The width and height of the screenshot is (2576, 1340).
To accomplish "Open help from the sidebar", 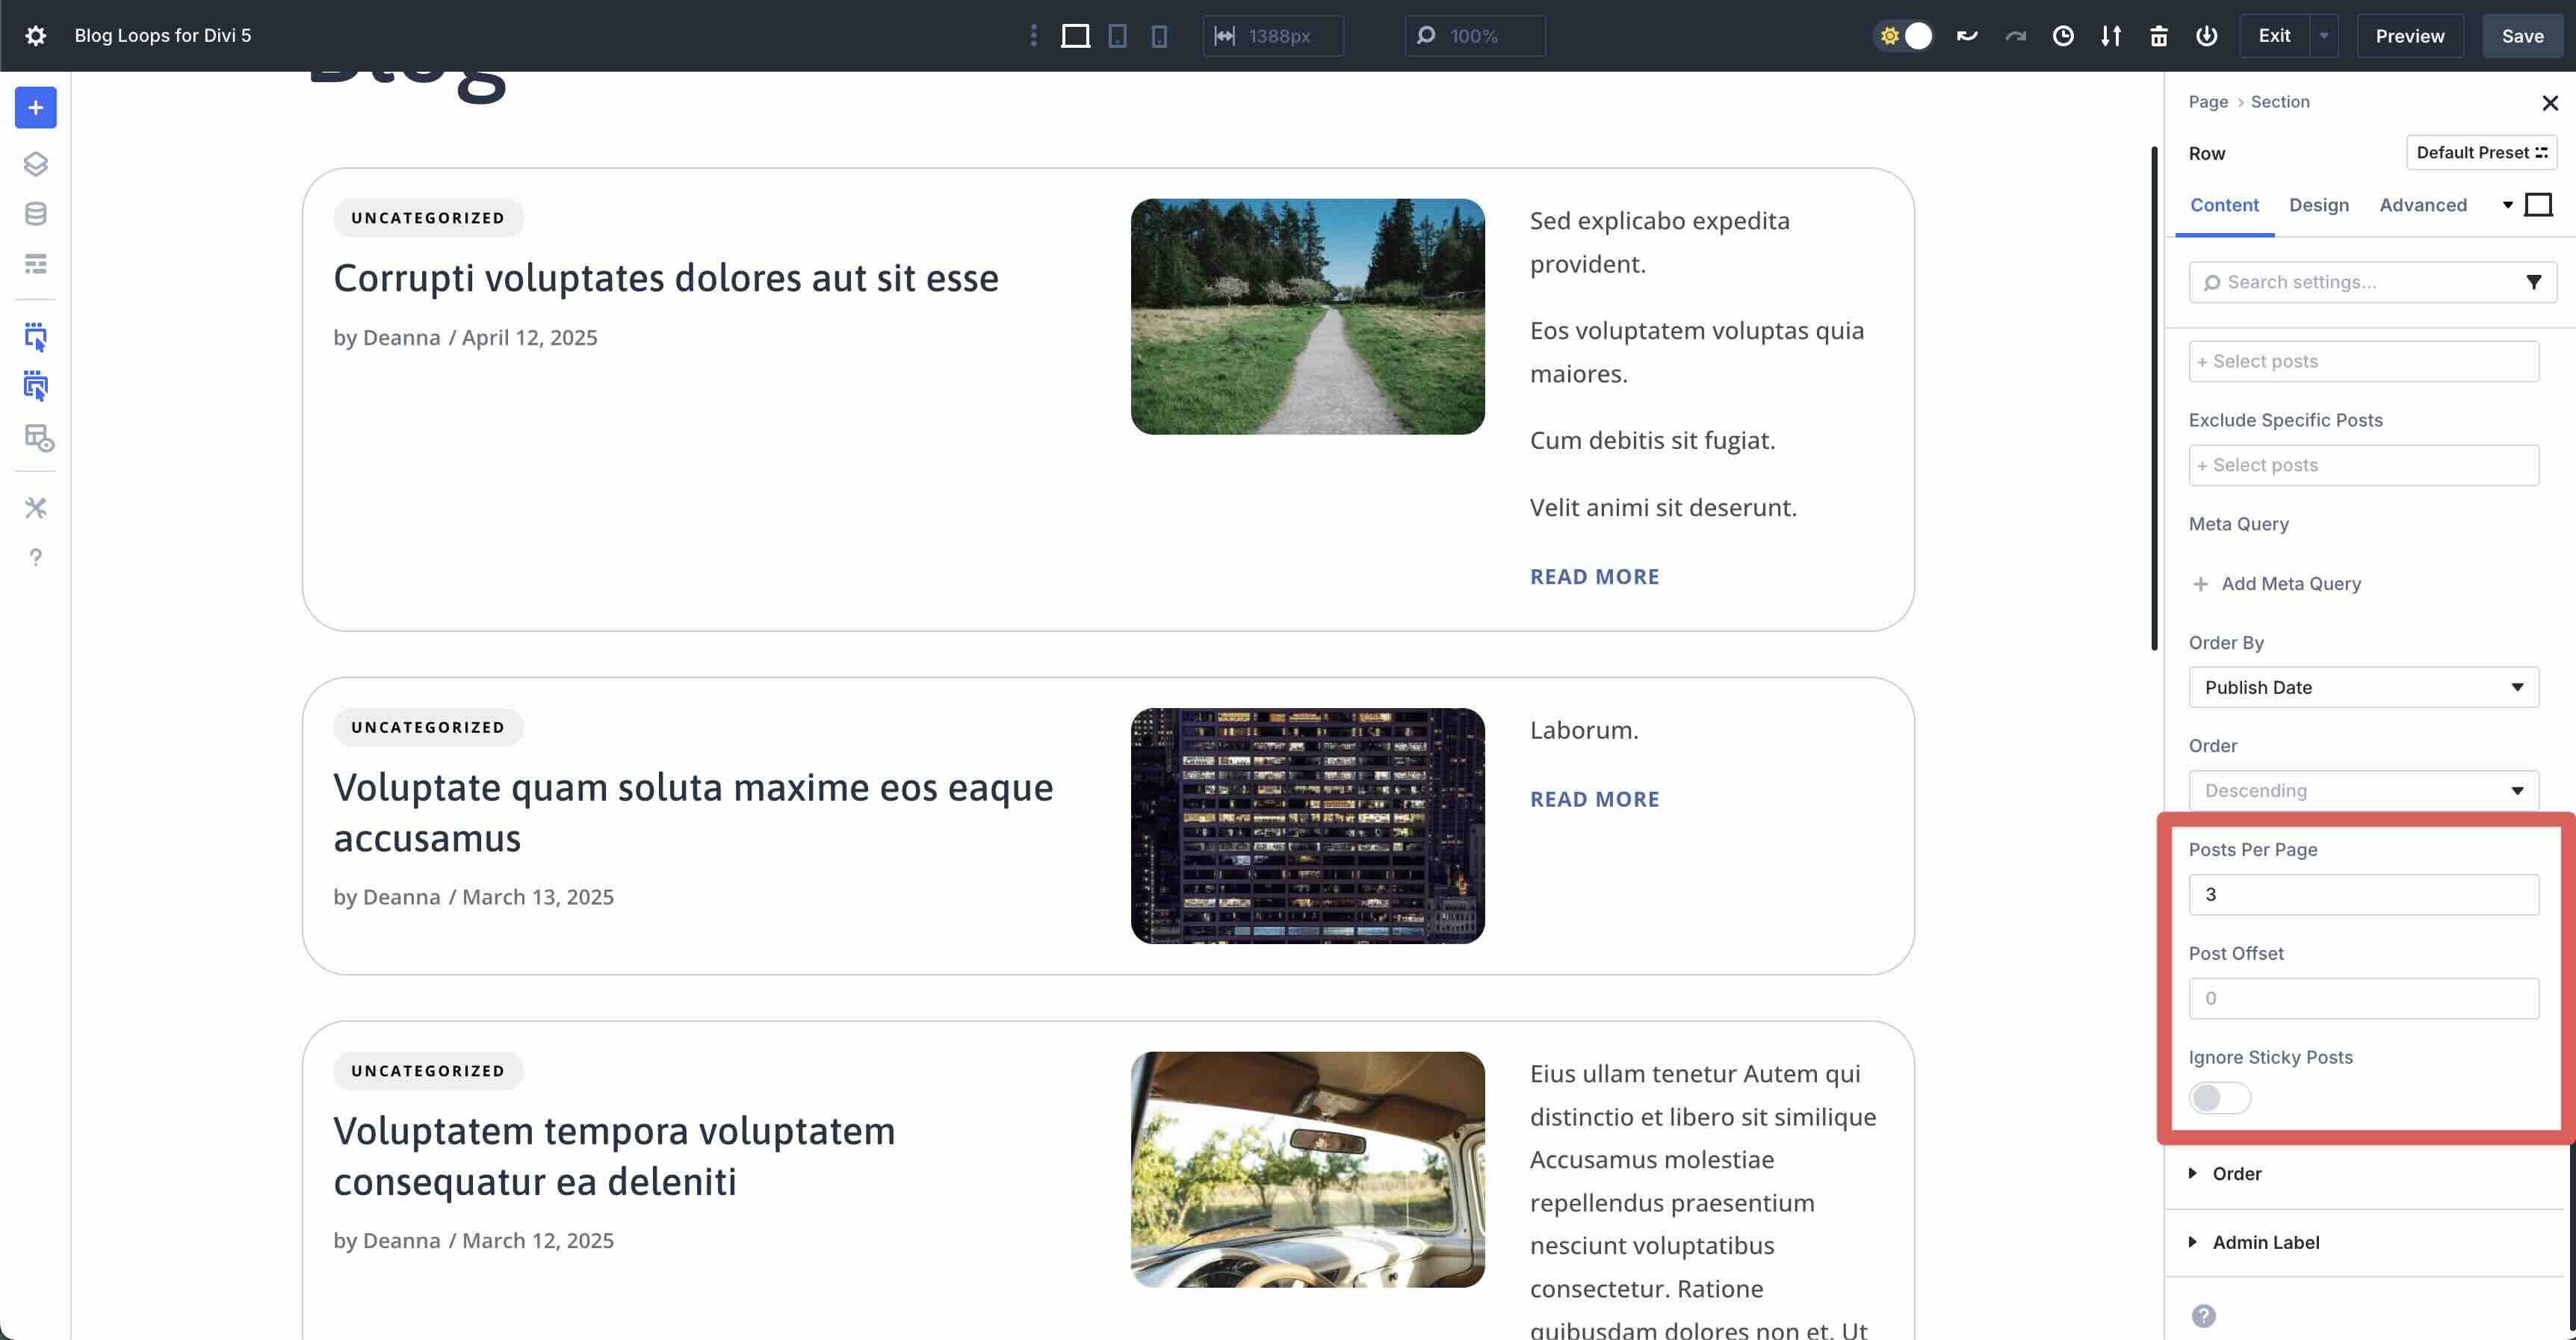I will pos(35,557).
